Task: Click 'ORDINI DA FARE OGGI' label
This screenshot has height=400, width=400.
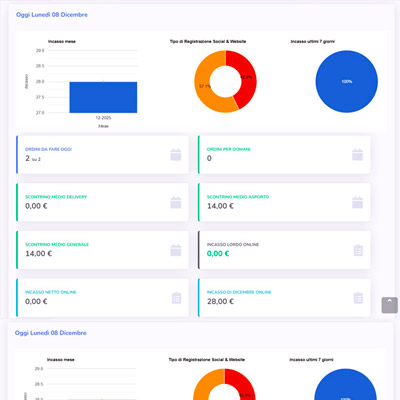Action: pos(48,149)
